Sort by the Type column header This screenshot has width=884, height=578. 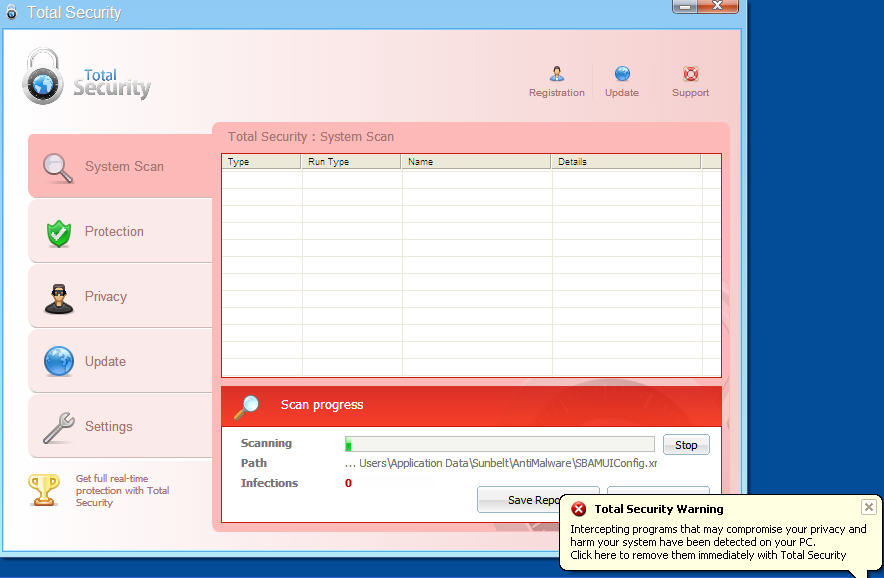(x=261, y=162)
